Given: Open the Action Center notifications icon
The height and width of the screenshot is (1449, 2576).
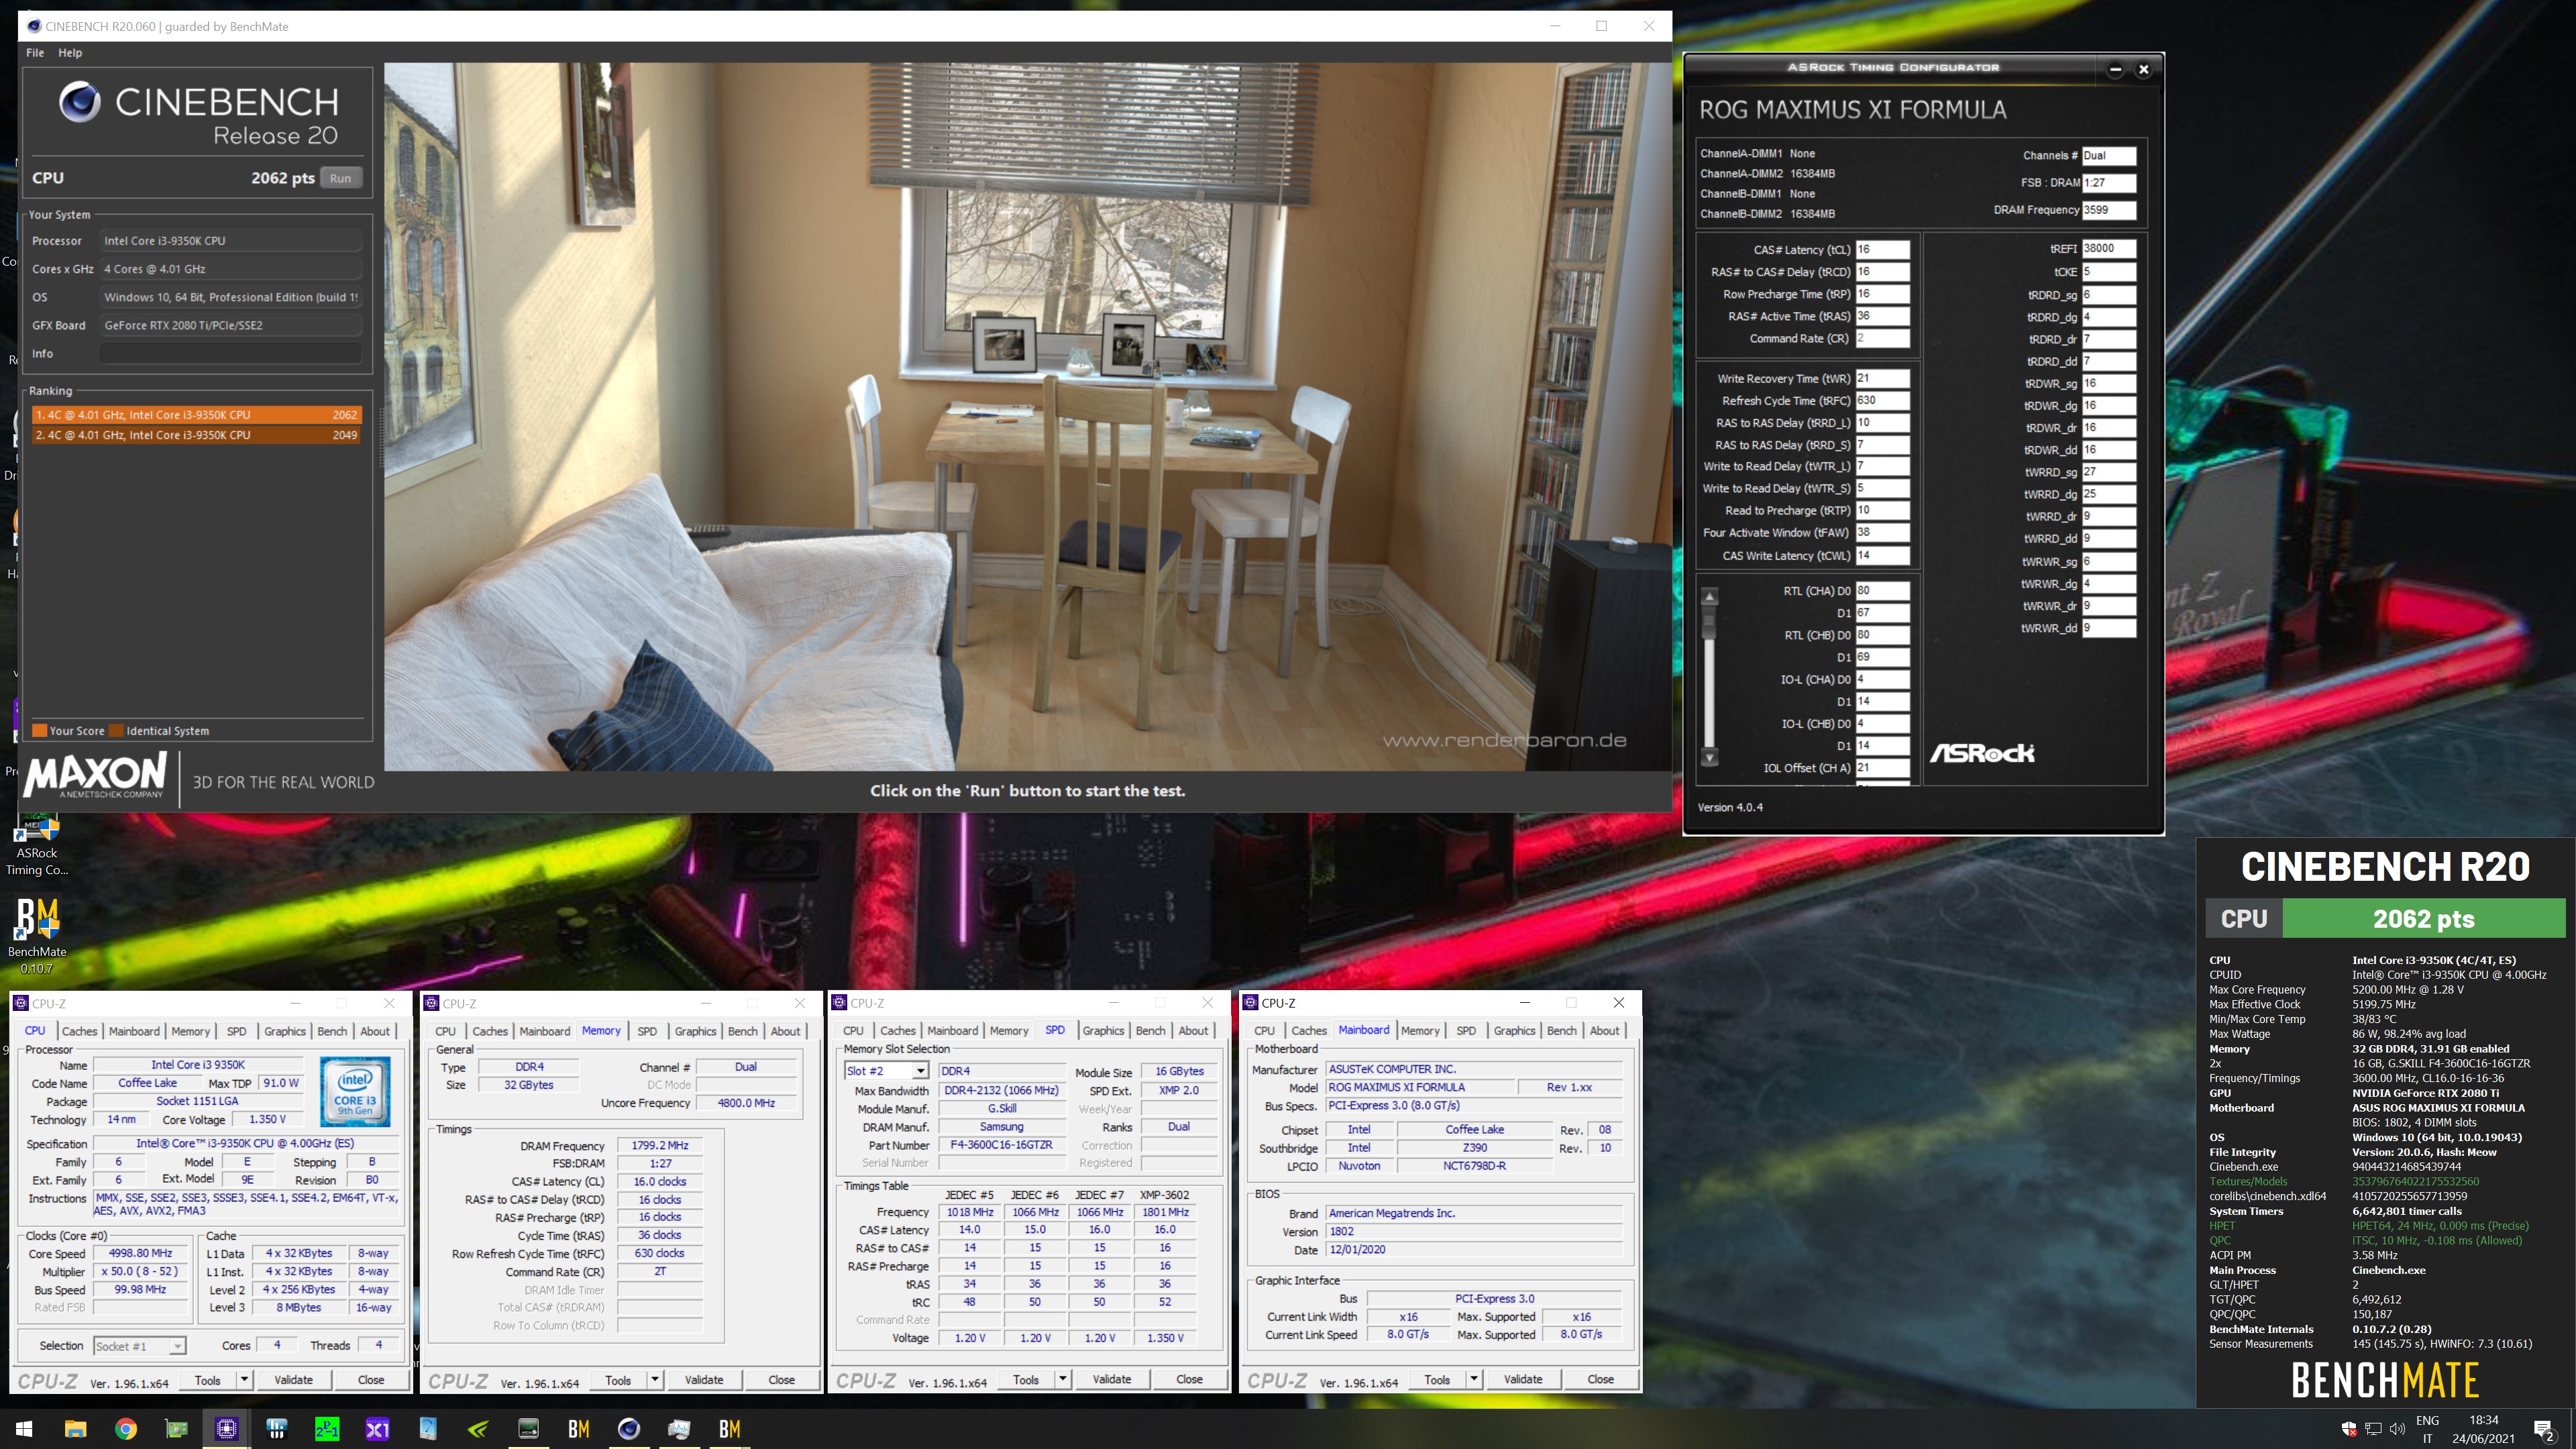Looking at the screenshot, I should coord(2545,1430).
